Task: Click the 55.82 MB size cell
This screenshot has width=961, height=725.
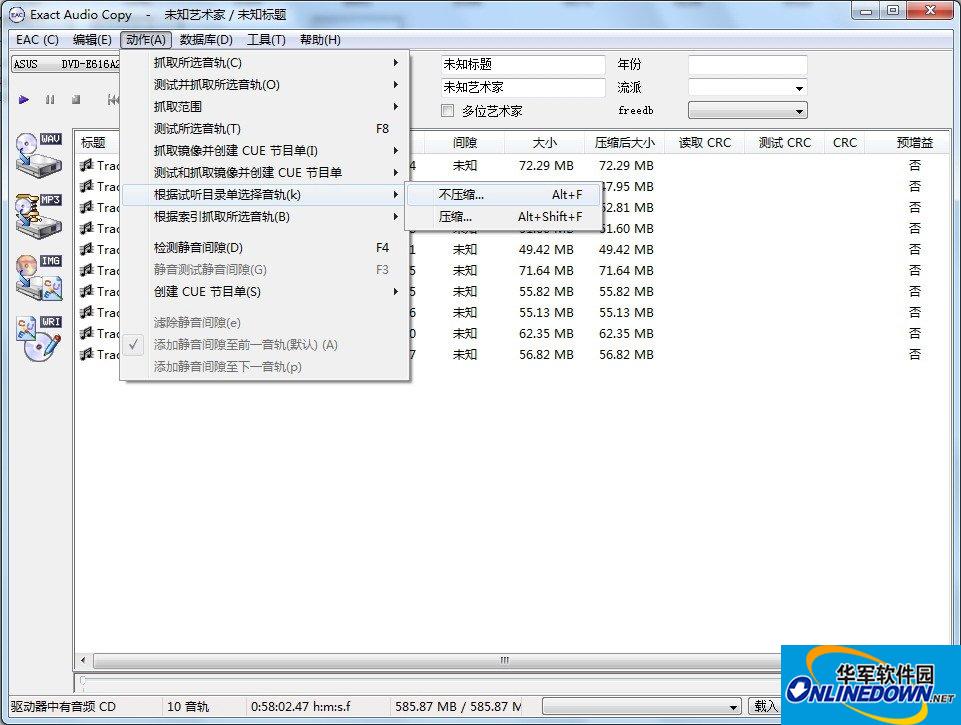Action: [x=545, y=291]
